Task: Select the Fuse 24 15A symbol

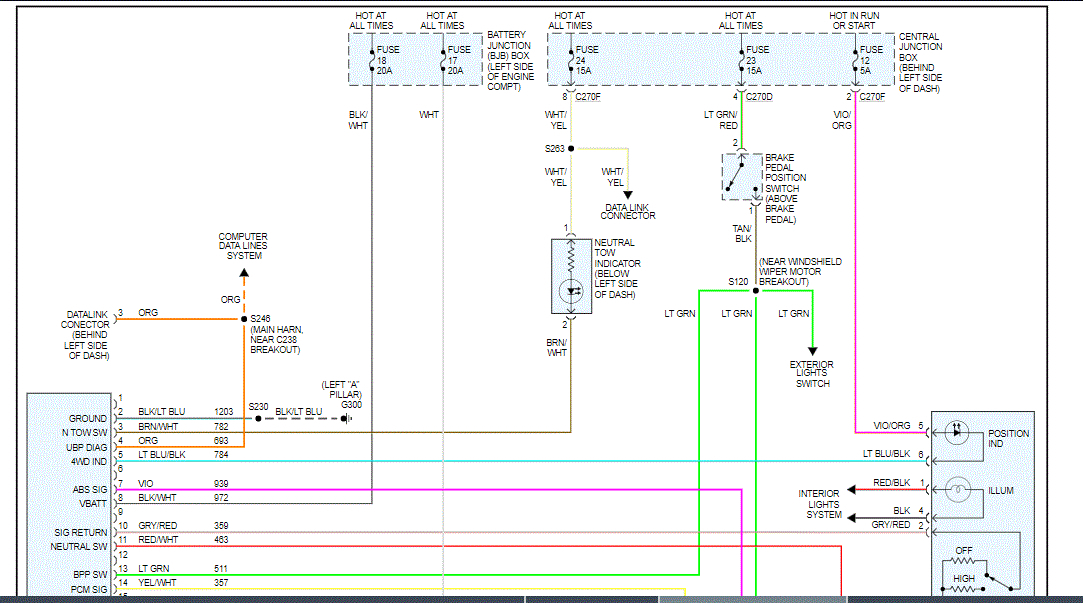Action: (x=571, y=58)
